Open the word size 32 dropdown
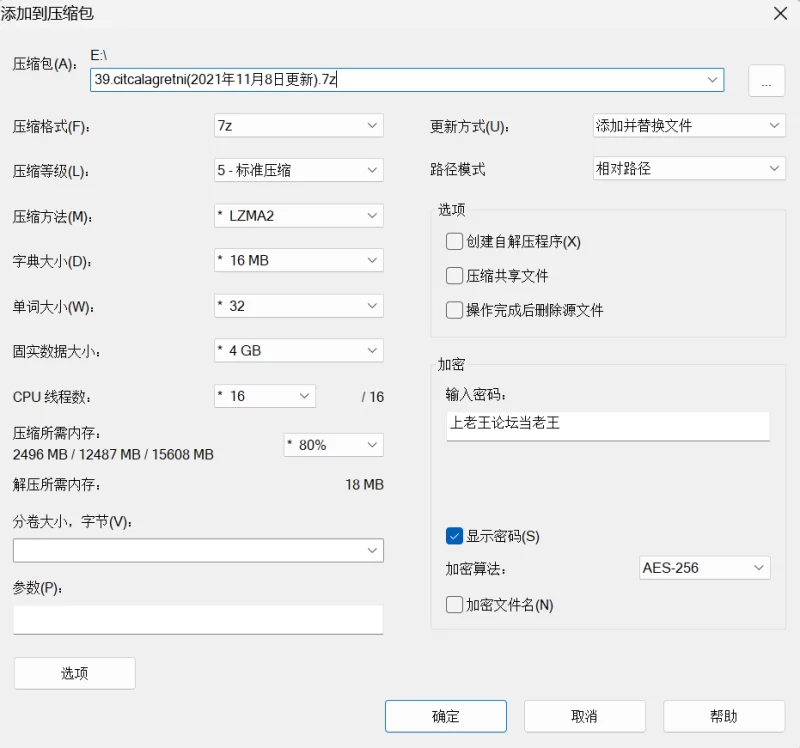The height and width of the screenshot is (748, 800). point(298,306)
